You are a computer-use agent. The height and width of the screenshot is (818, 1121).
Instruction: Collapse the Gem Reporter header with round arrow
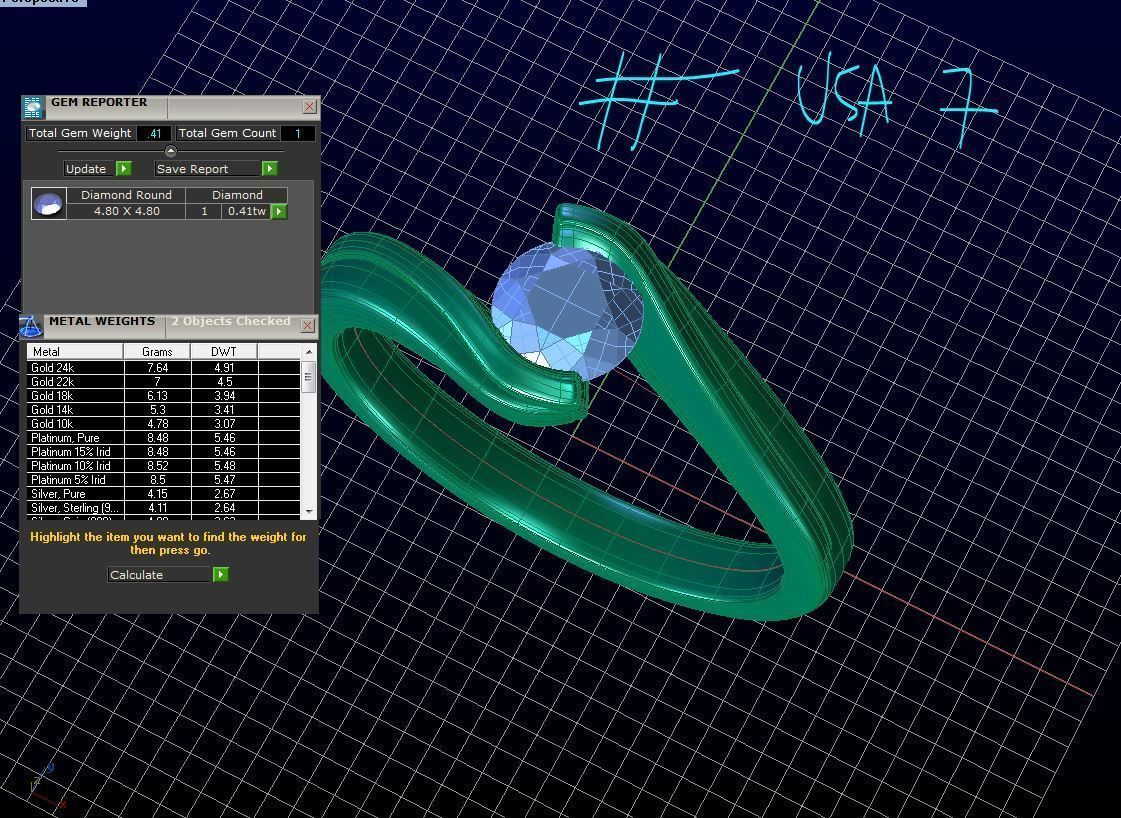coord(170,151)
